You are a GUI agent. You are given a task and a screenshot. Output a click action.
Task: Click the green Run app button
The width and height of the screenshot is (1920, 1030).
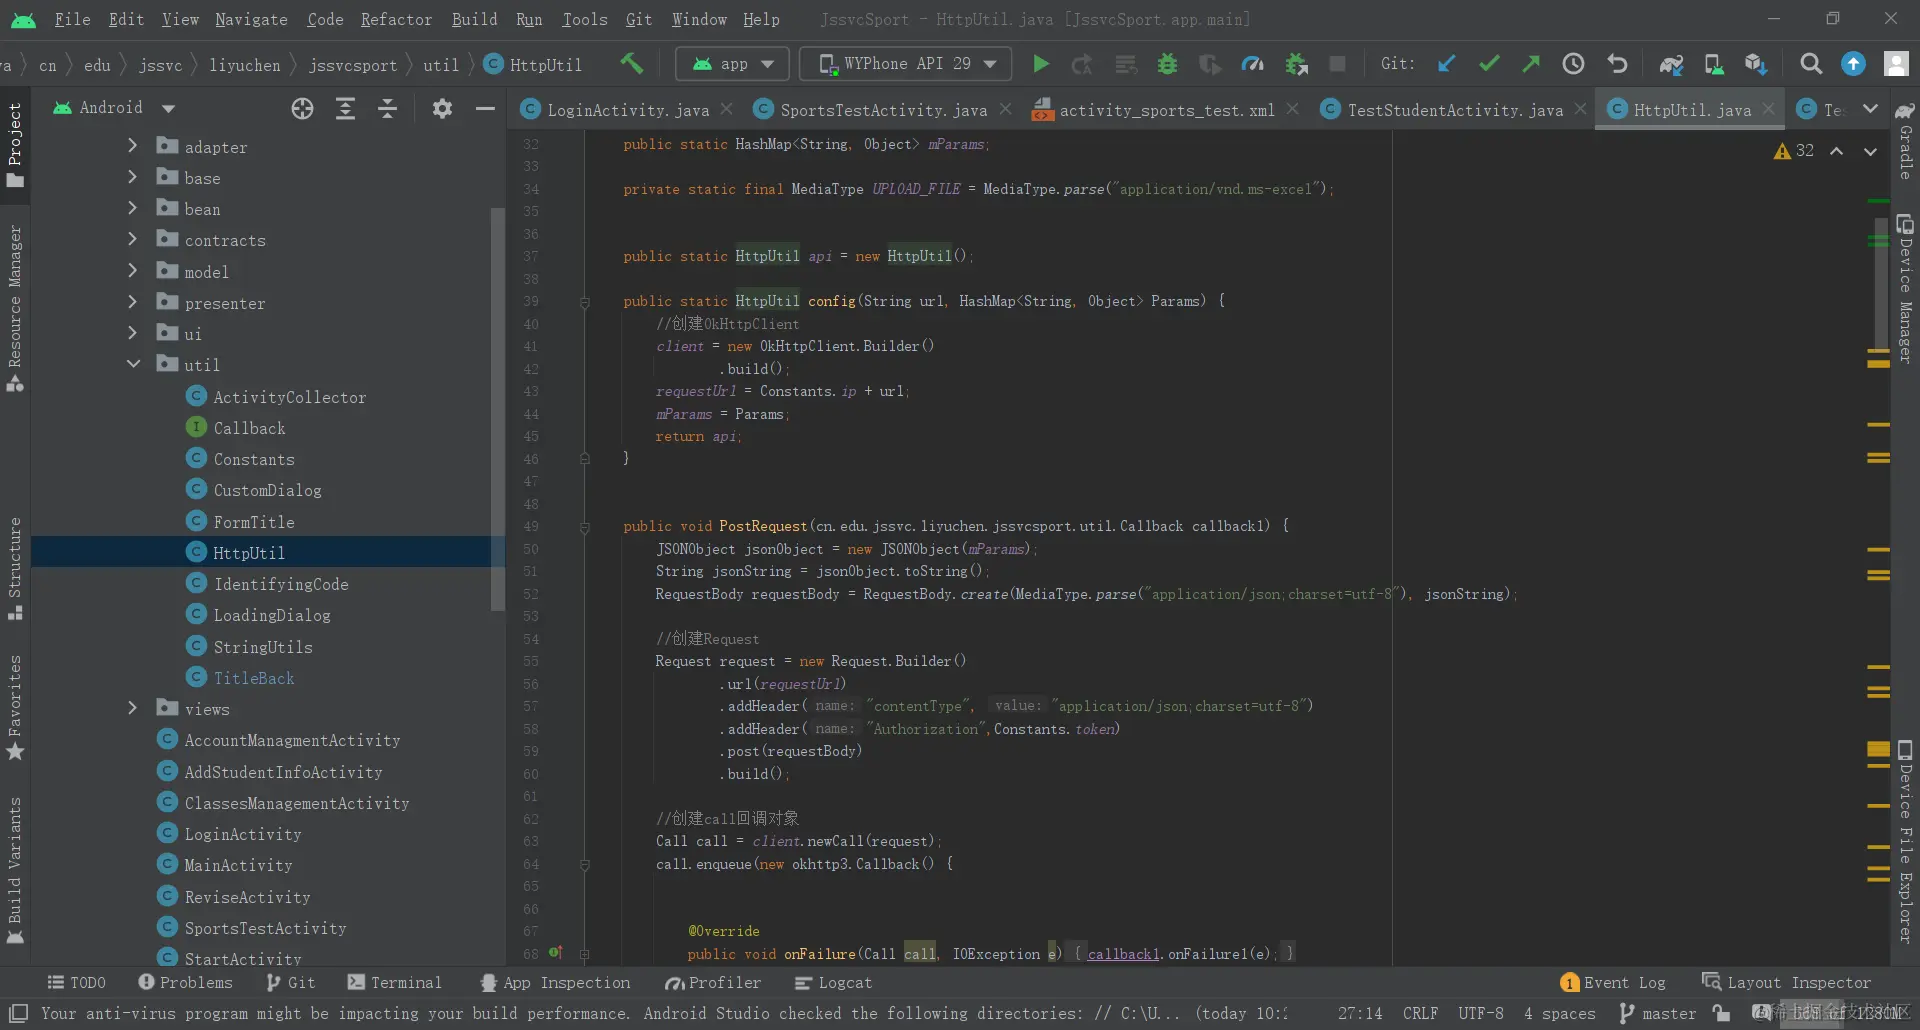coord(1040,64)
